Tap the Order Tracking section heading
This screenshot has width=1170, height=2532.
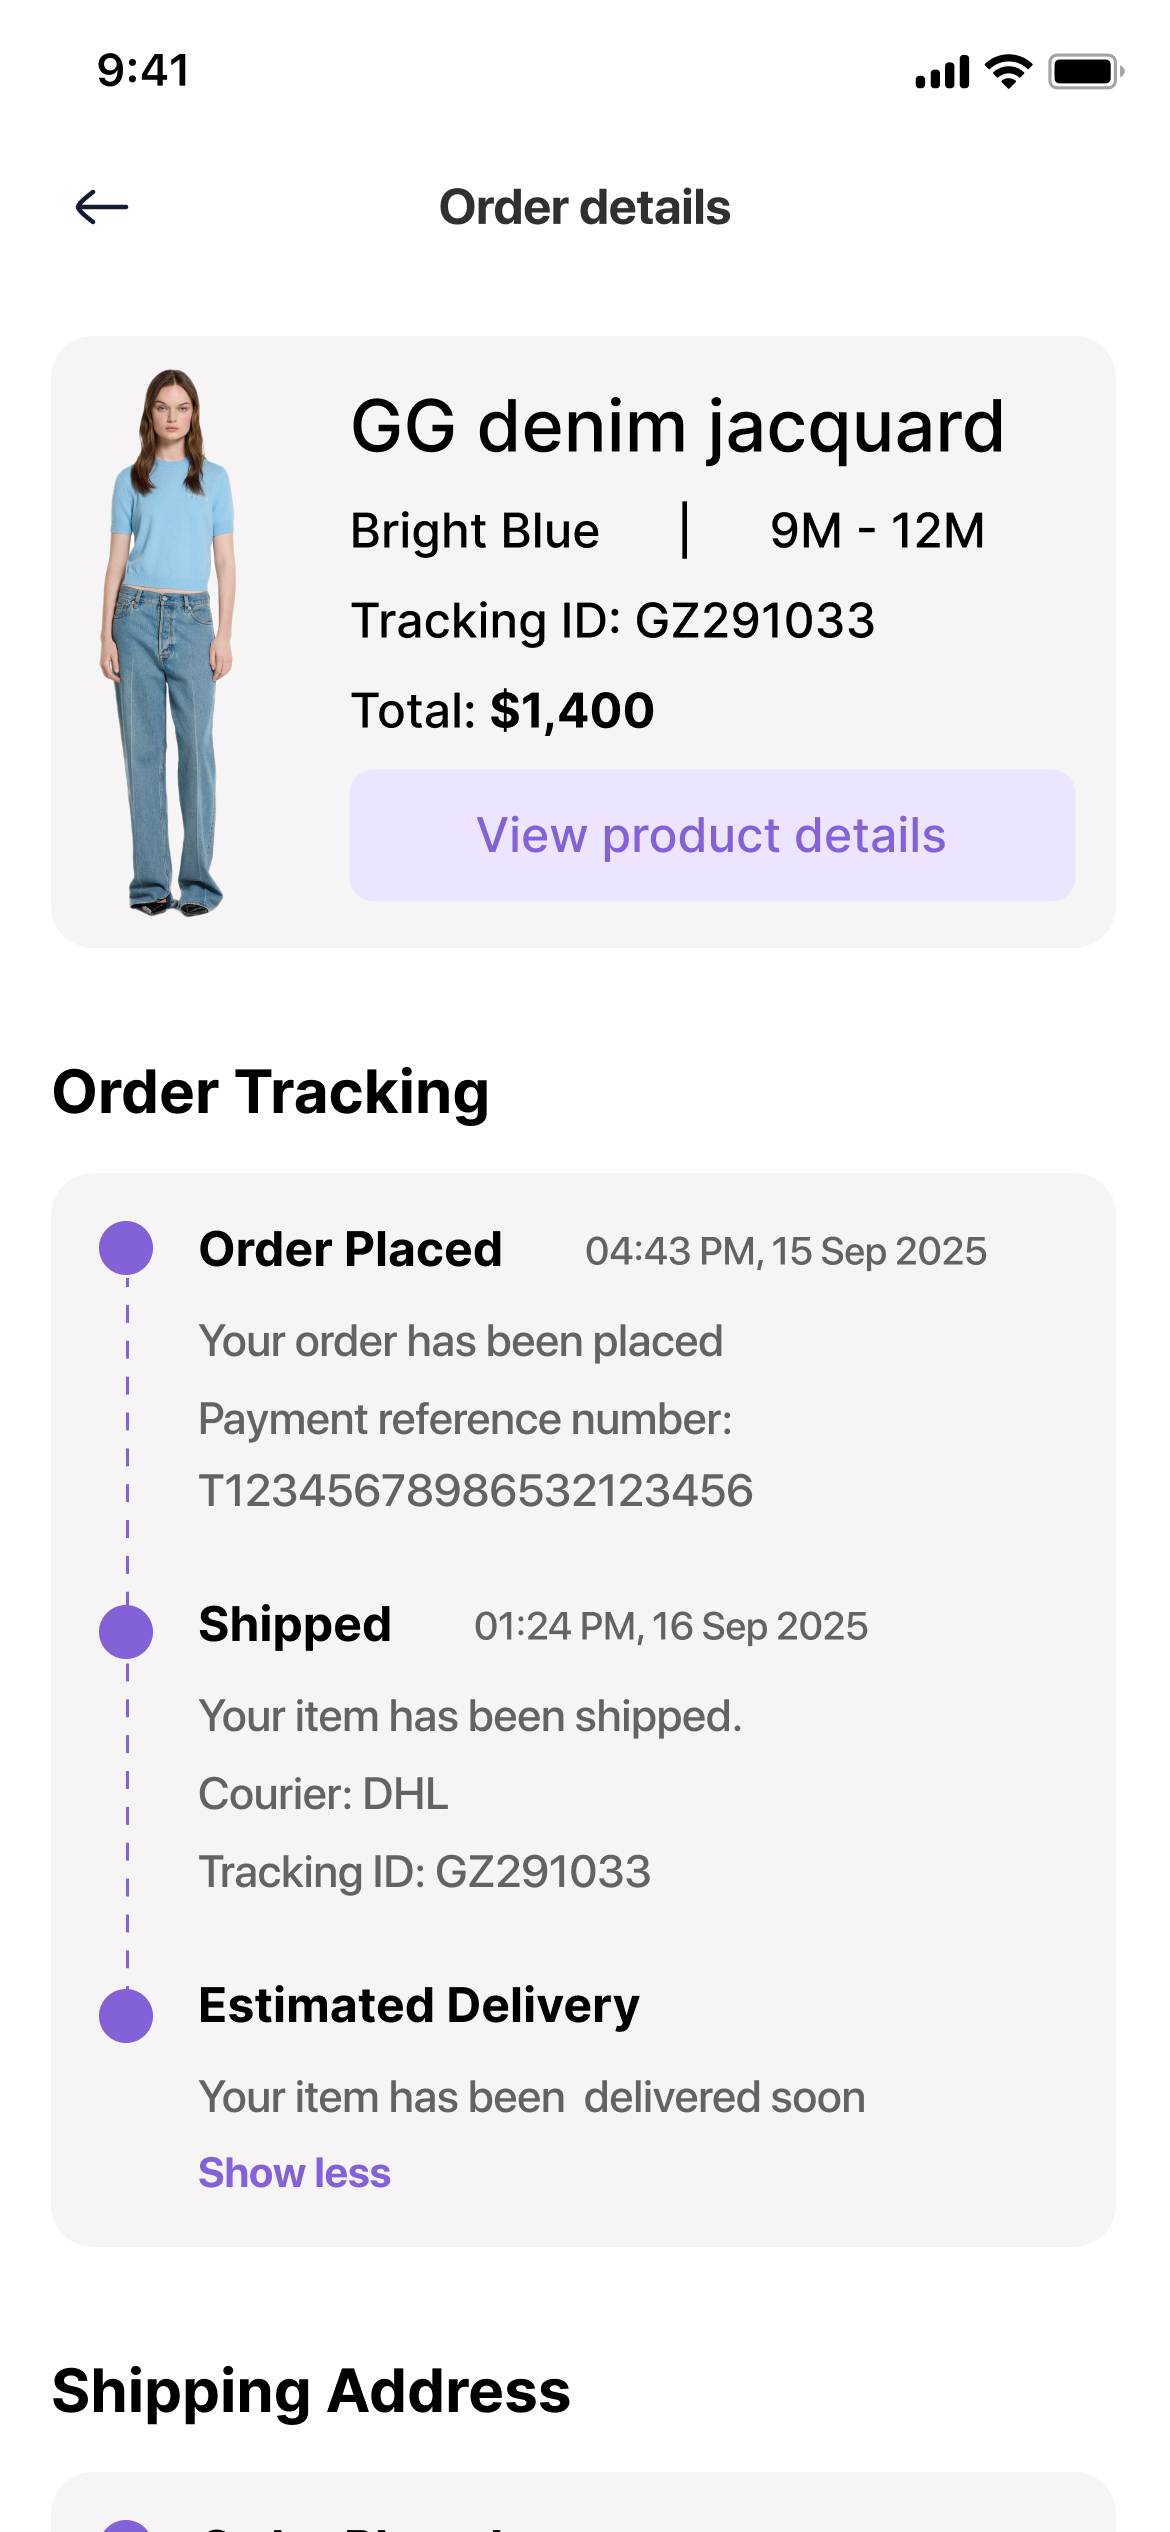click(270, 1091)
